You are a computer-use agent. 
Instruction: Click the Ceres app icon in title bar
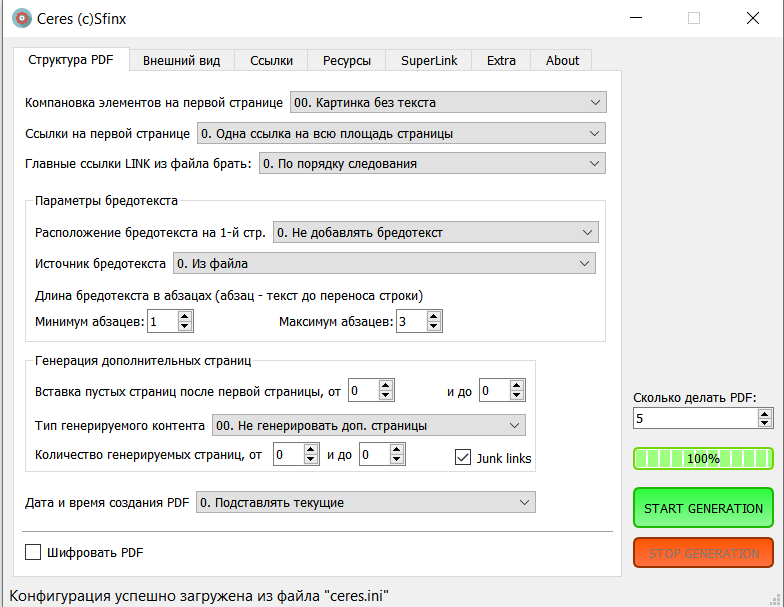tap(22, 18)
